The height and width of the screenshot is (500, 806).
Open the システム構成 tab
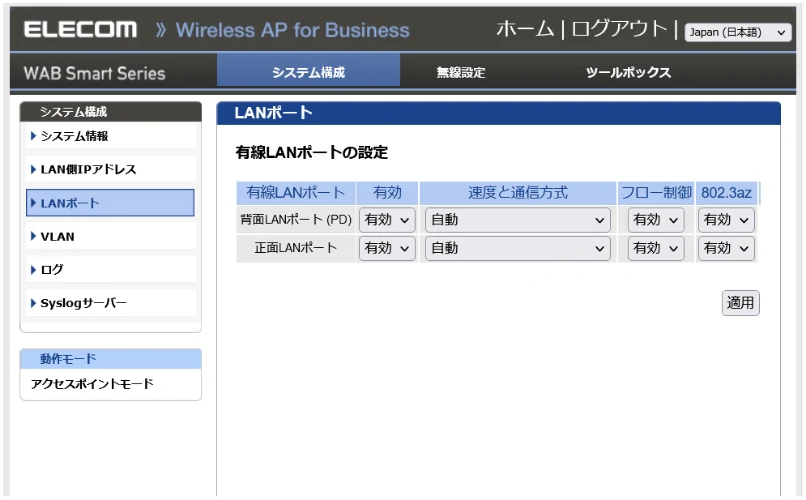(308, 72)
